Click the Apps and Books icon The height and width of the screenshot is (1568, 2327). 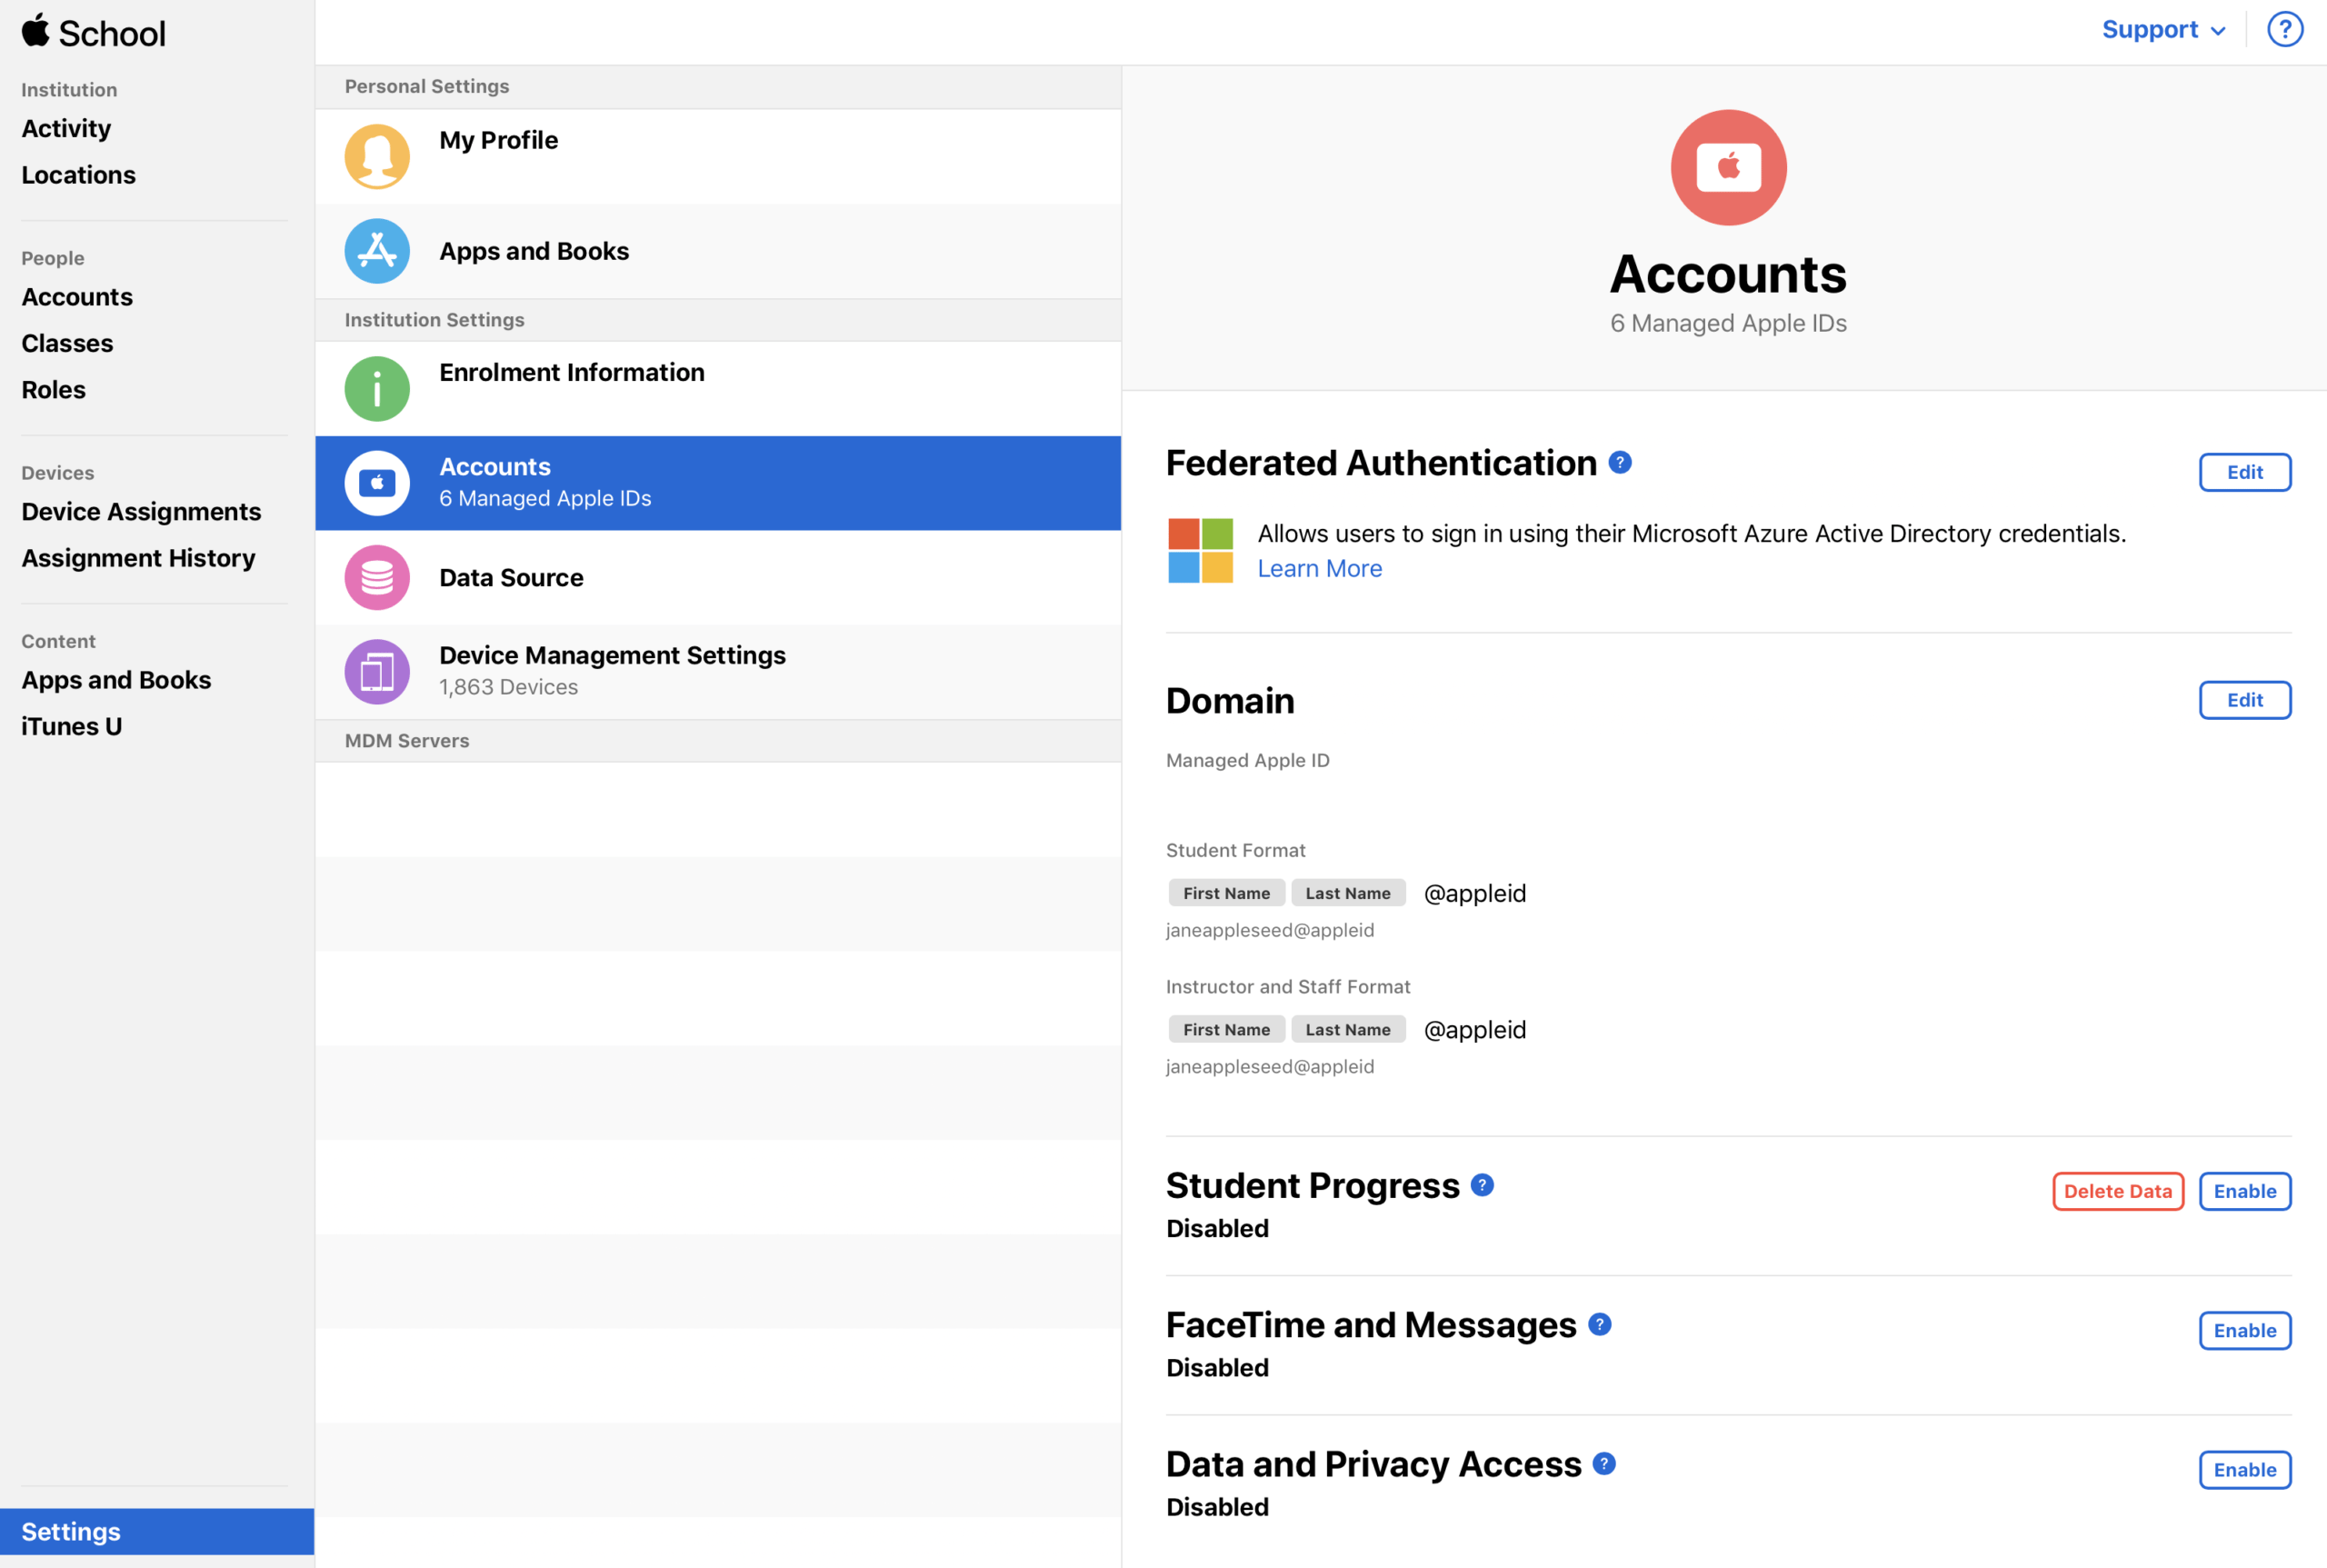376,250
